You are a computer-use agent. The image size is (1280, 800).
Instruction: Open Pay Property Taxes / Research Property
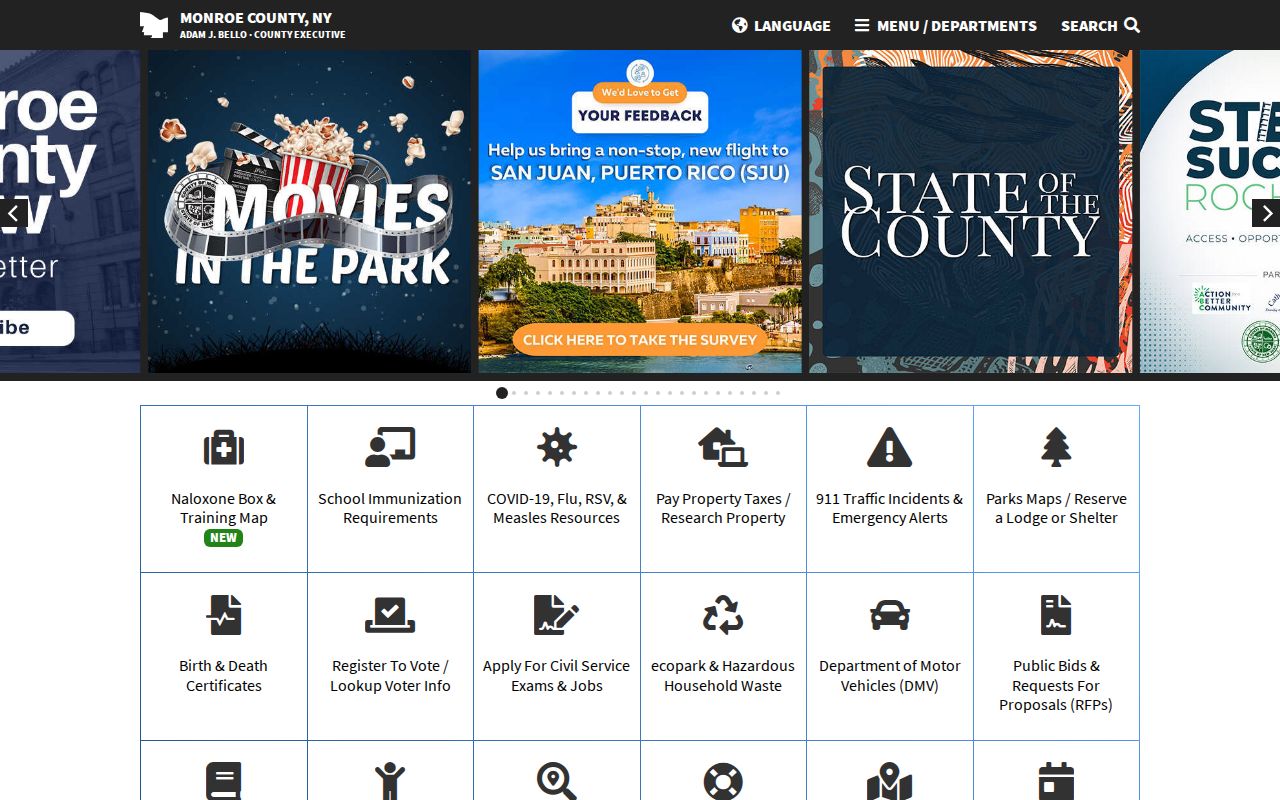pos(723,508)
